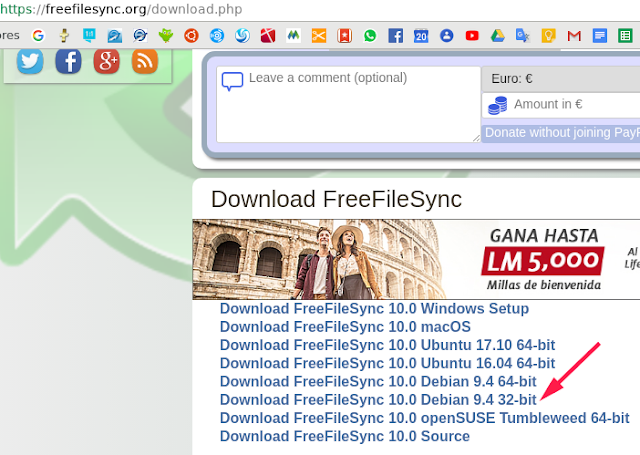Download FreeFileSync Debian 9.4 32-bit
Image resolution: width=640 pixels, height=455 pixels.
[378, 400]
